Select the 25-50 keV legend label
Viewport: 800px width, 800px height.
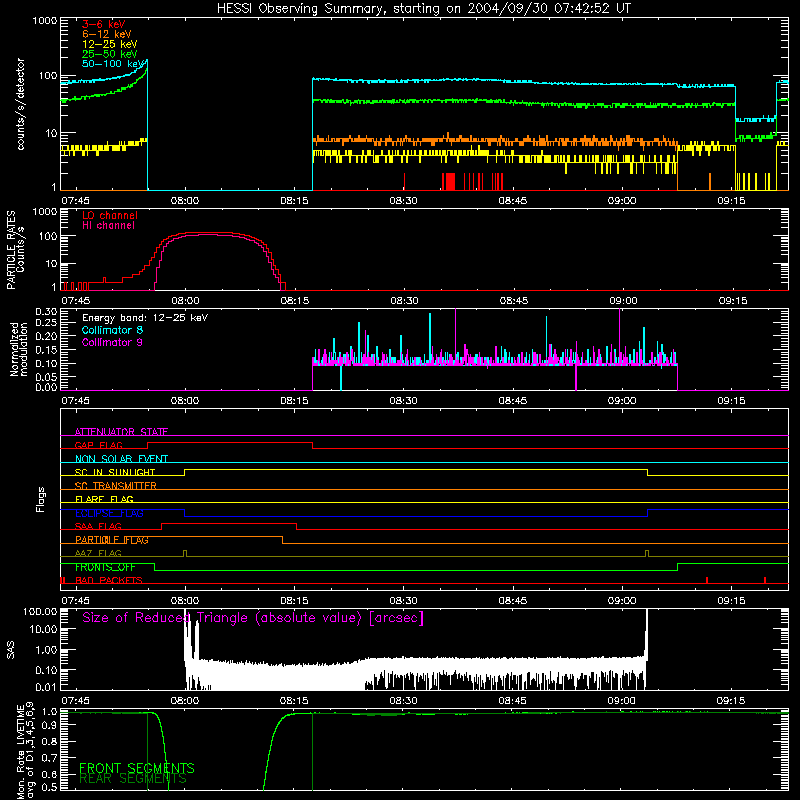pyautogui.click(x=110, y=54)
